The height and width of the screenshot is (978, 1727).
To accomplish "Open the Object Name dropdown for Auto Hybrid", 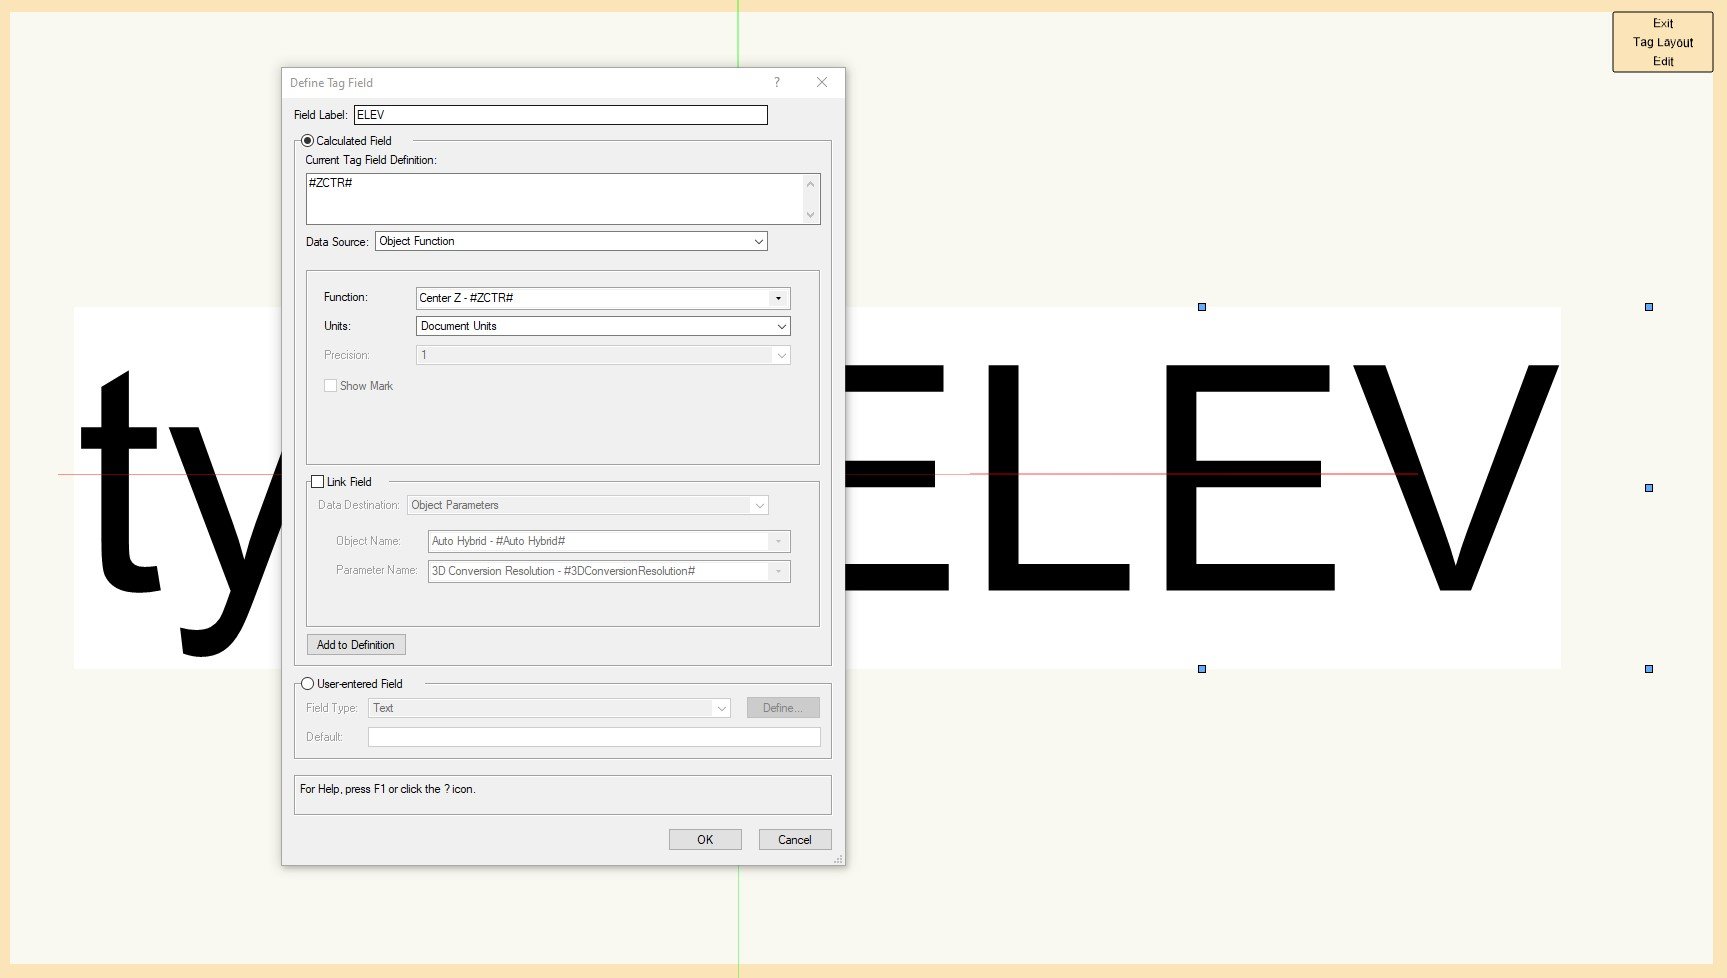I will 779,540.
